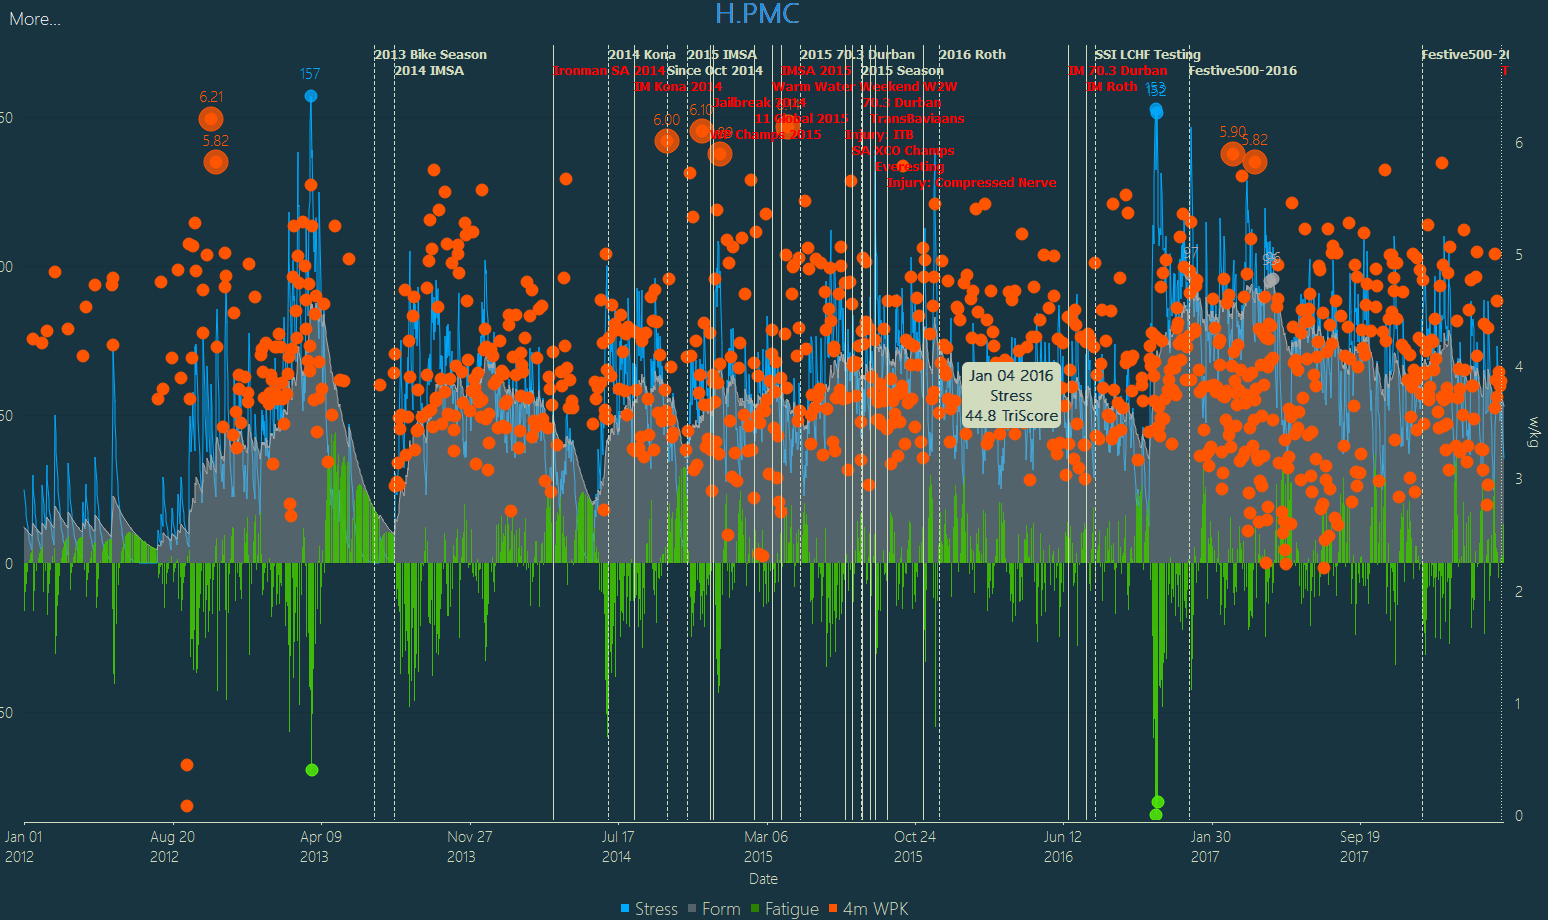Click the Sep 19 2017 axis date
The height and width of the screenshot is (923, 1548).
(1359, 846)
